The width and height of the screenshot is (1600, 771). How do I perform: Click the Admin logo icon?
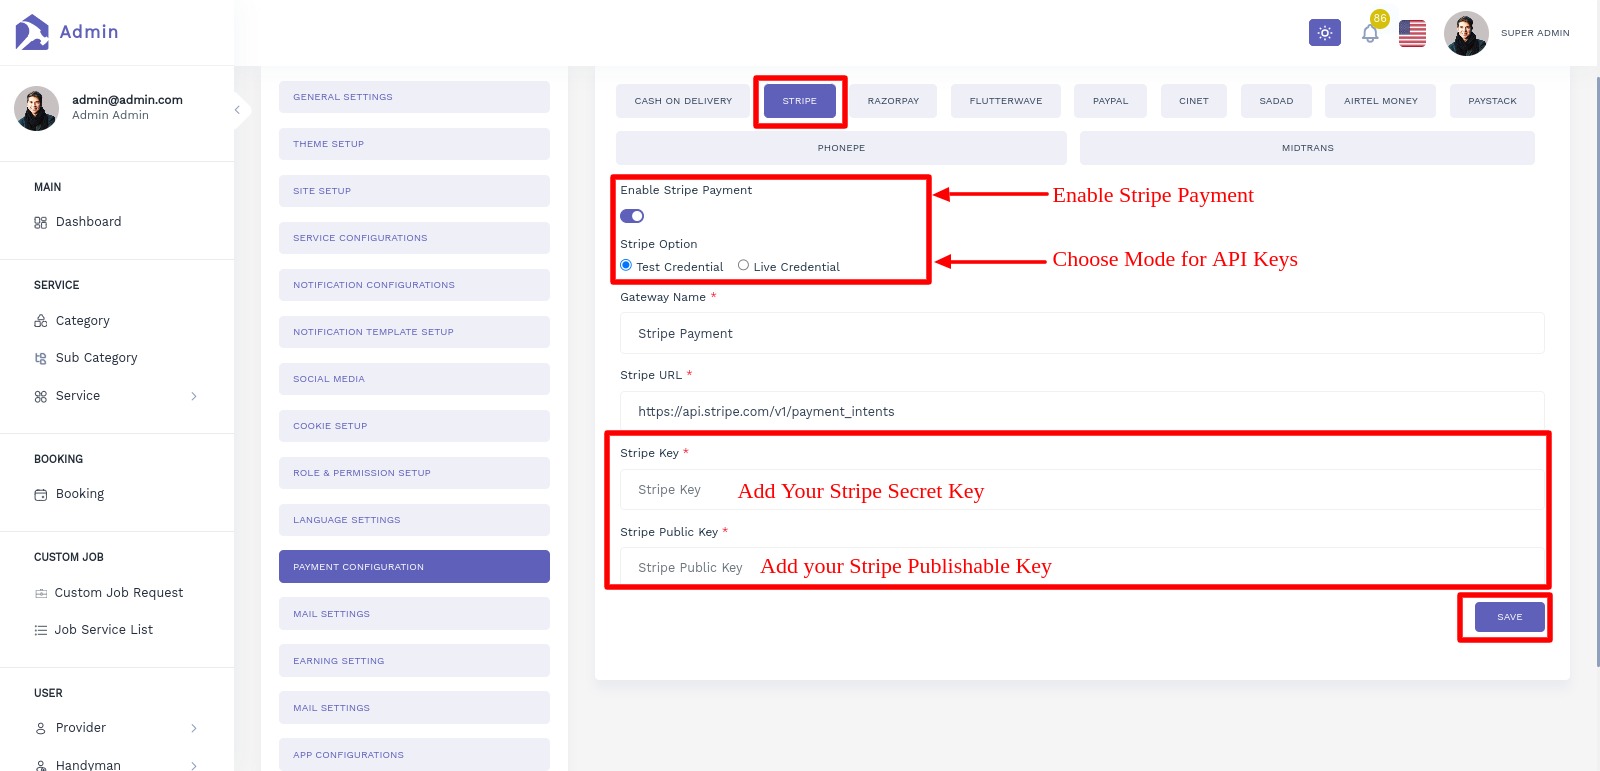[x=32, y=32]
